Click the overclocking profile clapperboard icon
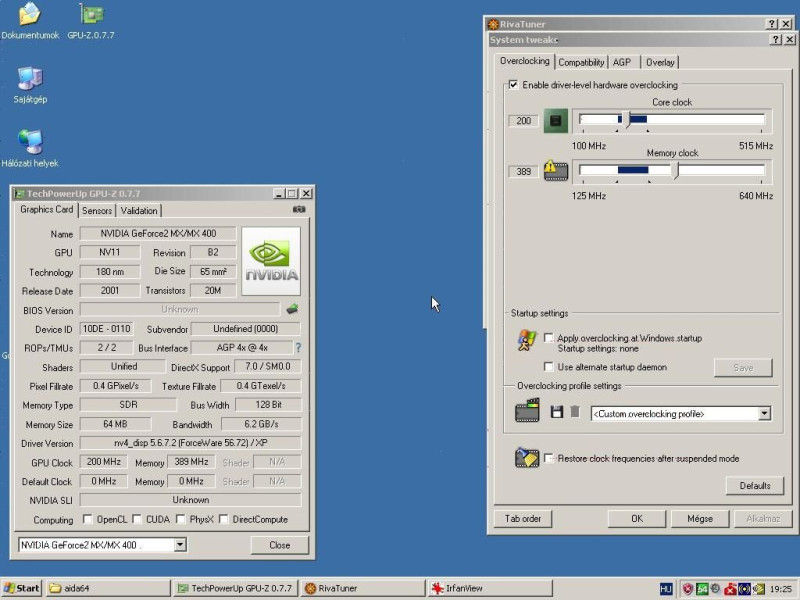The height and width of the screenshot is (600, 800). pyautogui.click(x=527, y=411)
